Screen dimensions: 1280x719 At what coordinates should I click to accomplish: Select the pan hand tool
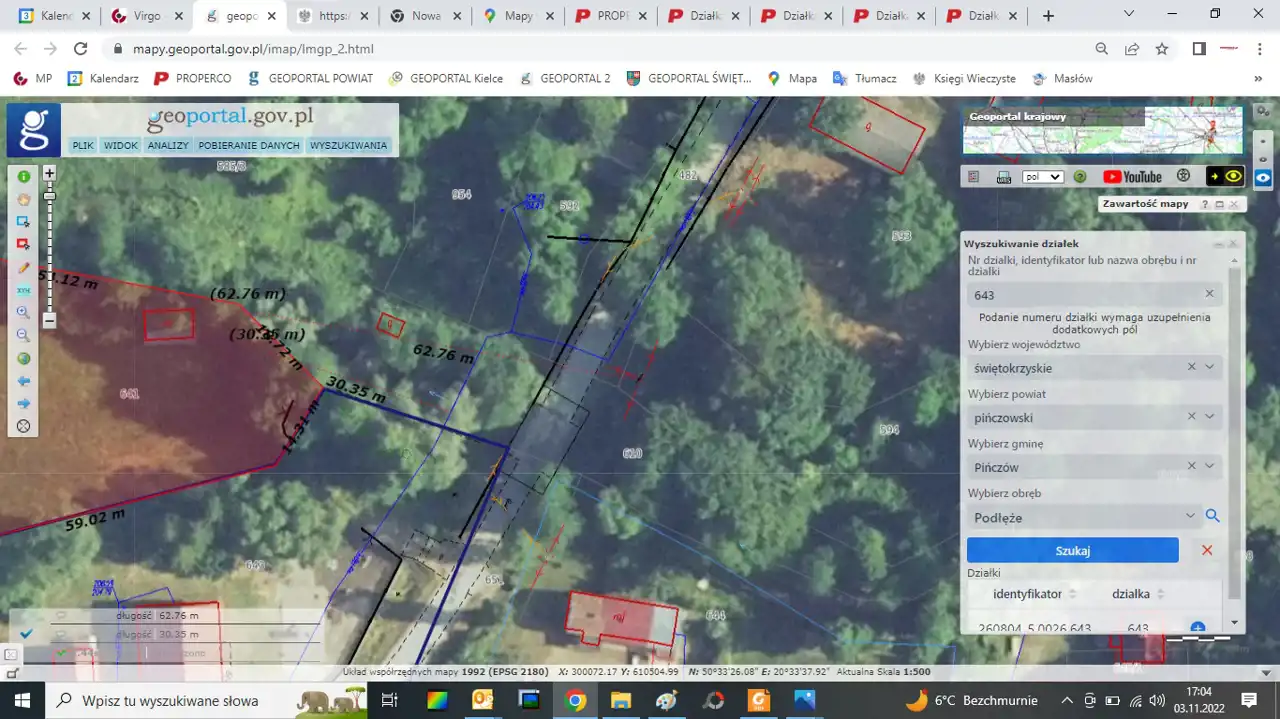coord(24,199)
